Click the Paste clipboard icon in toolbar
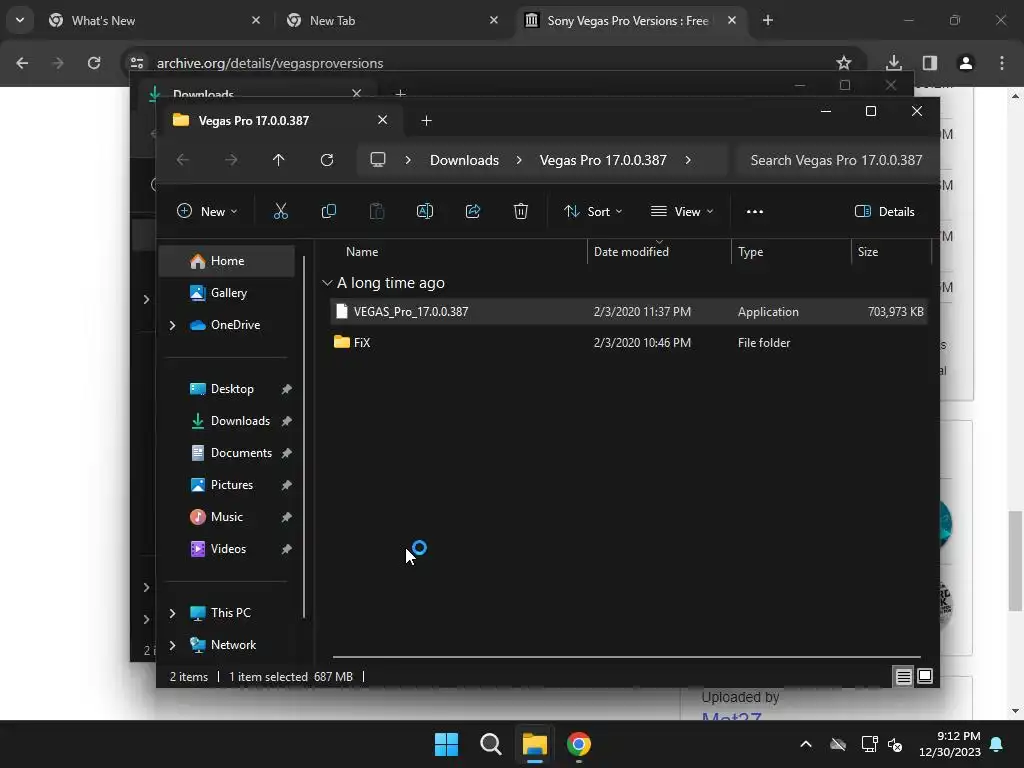Image resolution: width=1024 pixels, height=768 pixels. 377,211
